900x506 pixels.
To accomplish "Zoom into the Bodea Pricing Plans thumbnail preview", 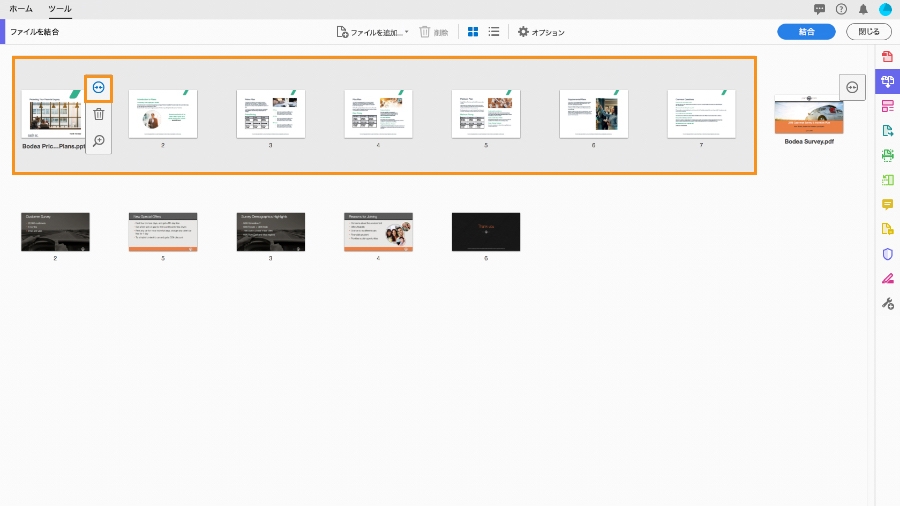I will [x=99, y=141].
